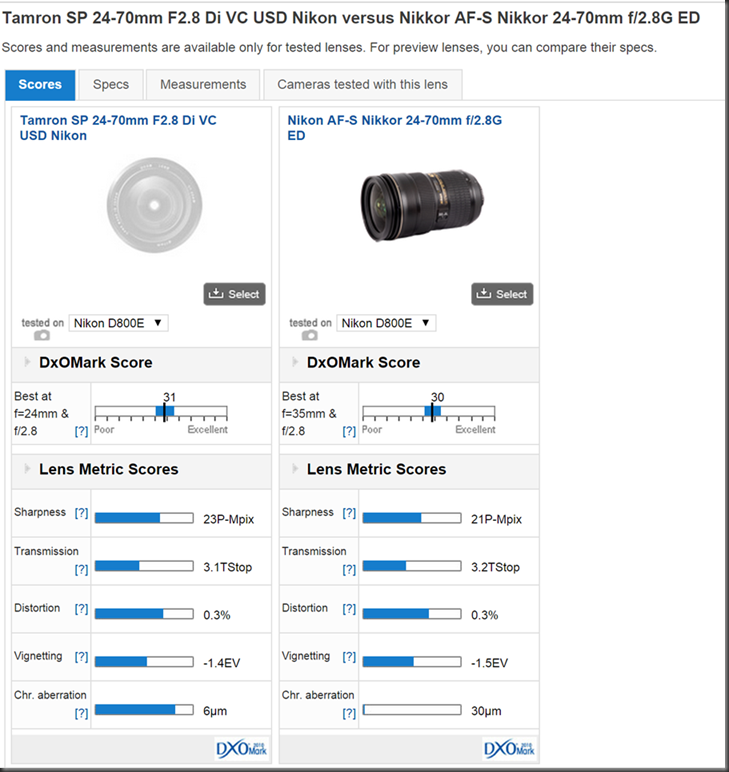This screenshot has height=772, width=729.
Task: Open help for Nikon DxOMark best-at score
Action: coord(349,431)
